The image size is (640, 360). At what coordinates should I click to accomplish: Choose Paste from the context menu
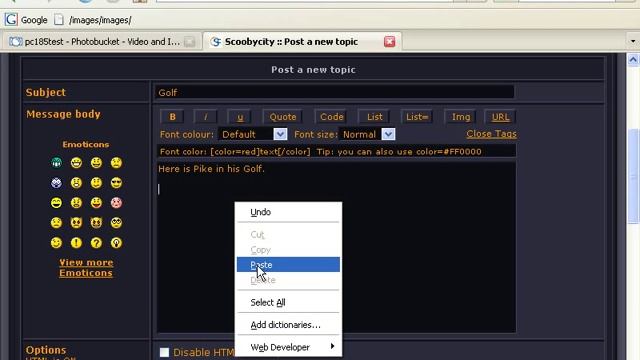click(288, 264)
